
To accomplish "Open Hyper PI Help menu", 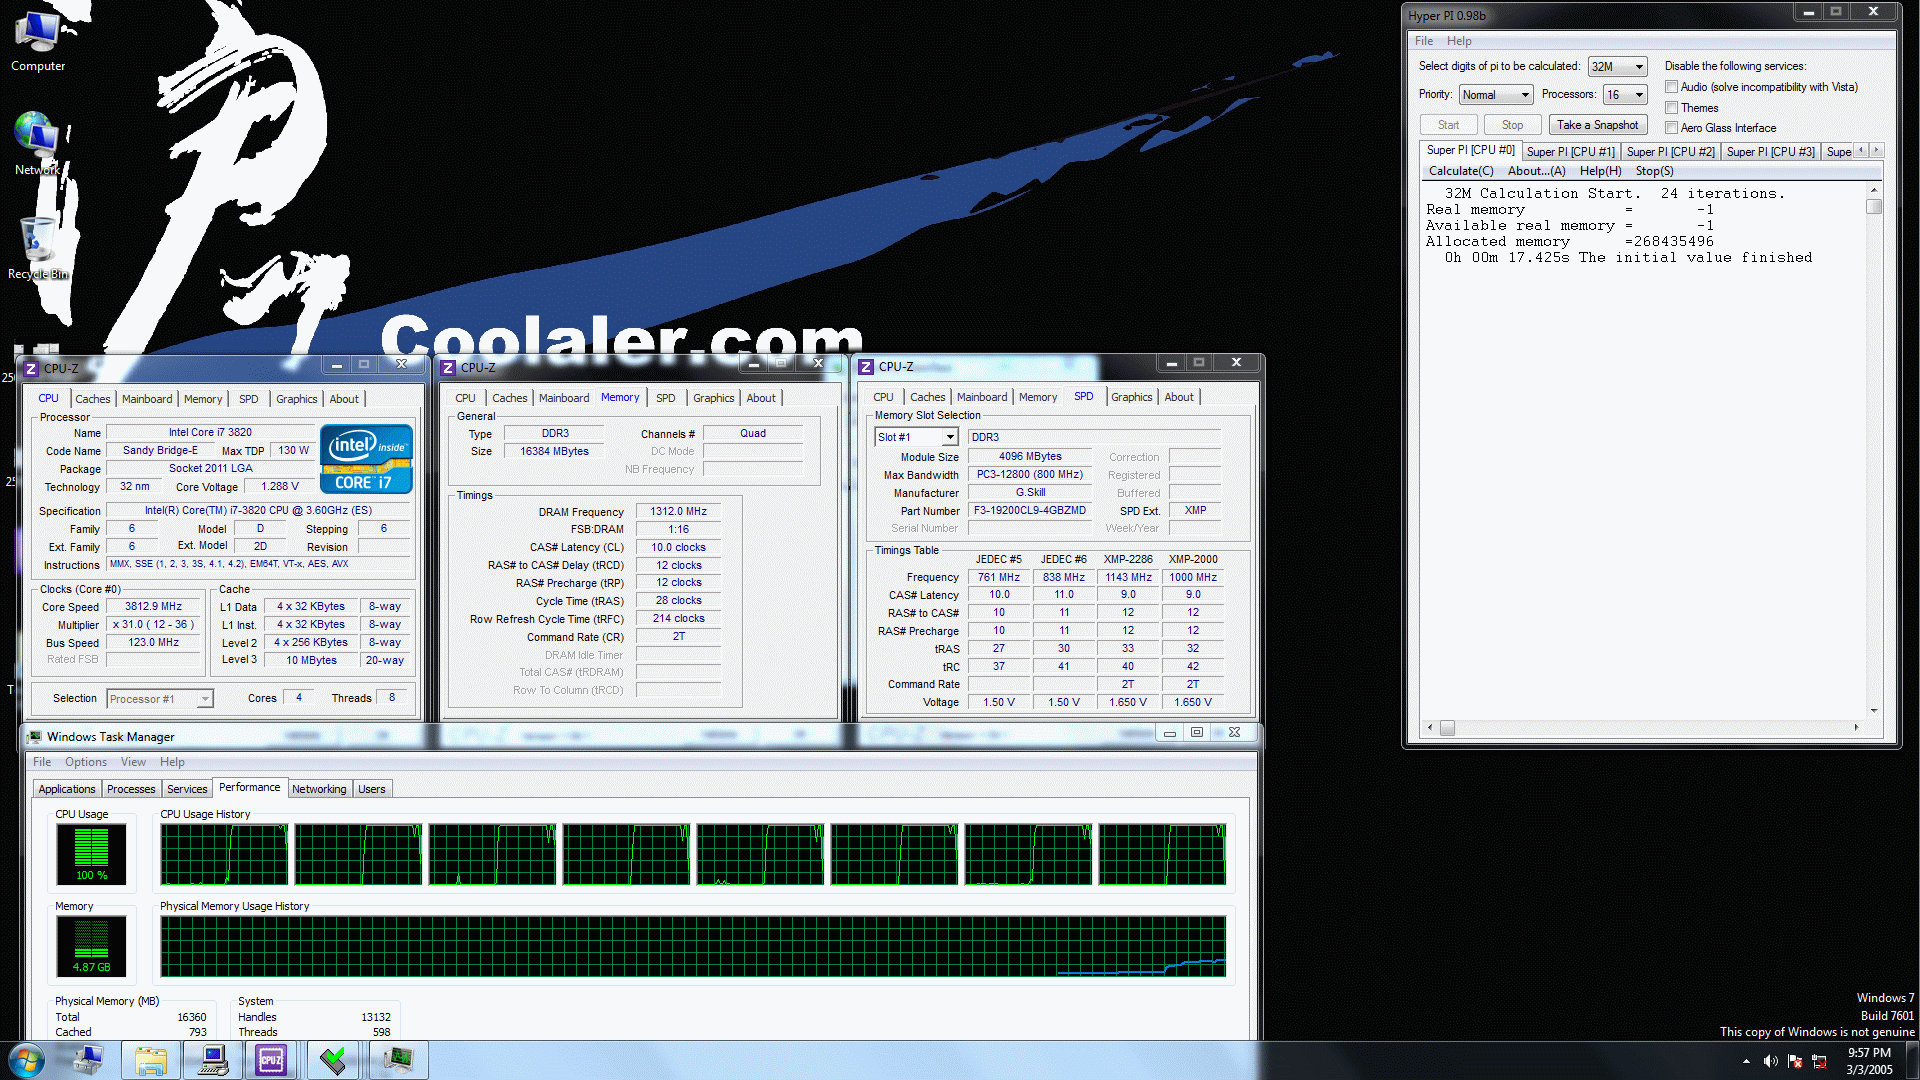I will point(1459,41).
